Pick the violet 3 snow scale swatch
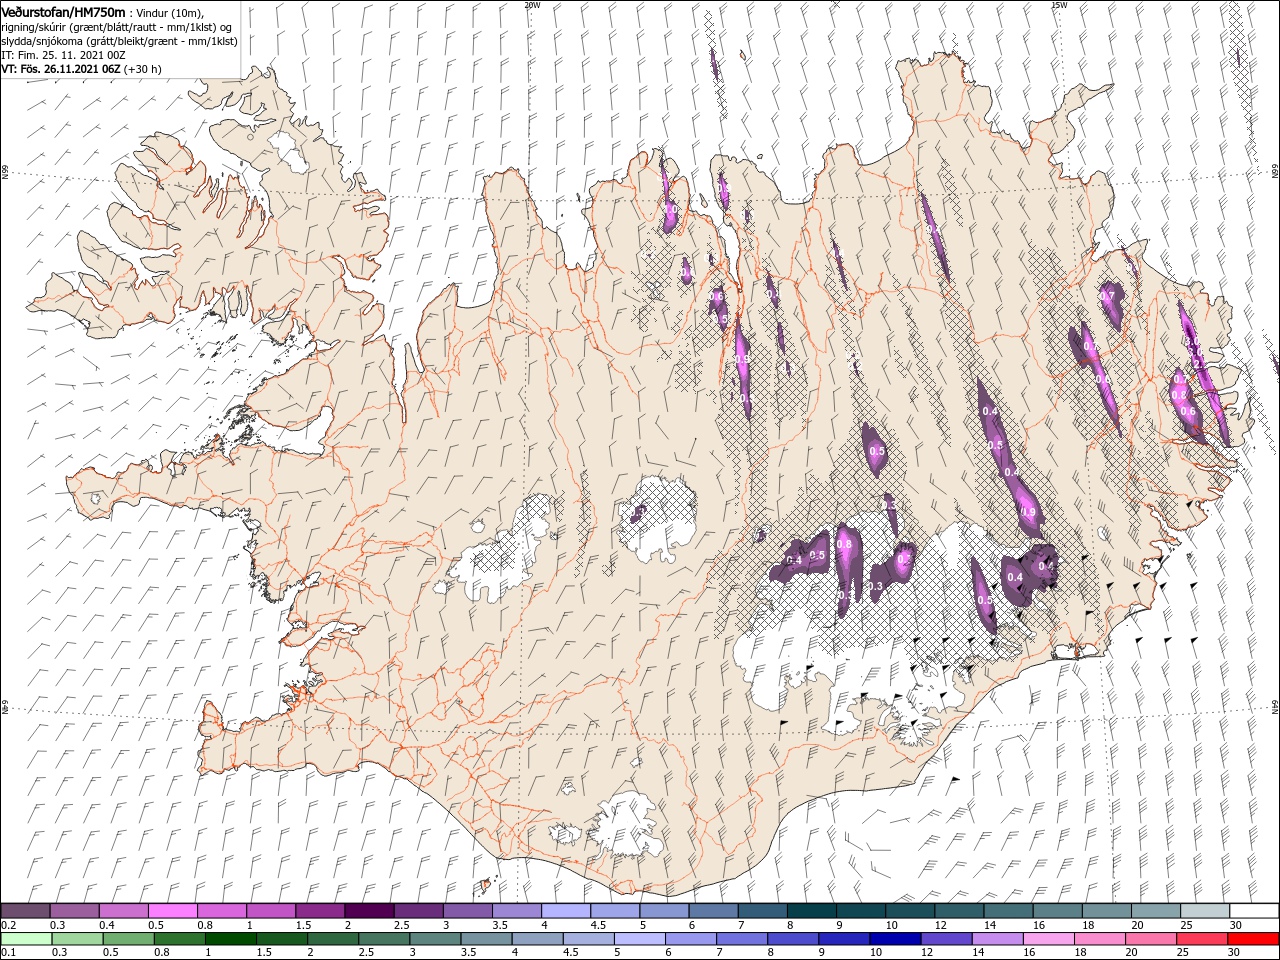Screen dimensions: 1280x960 tap(468, 910)
